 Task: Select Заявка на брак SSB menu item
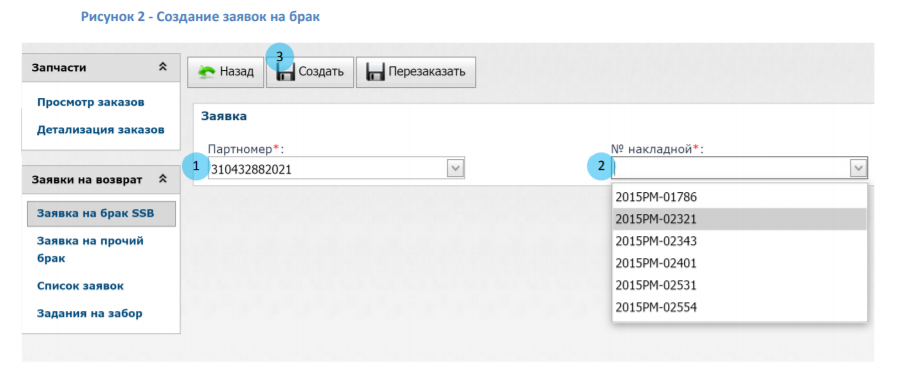101,214
